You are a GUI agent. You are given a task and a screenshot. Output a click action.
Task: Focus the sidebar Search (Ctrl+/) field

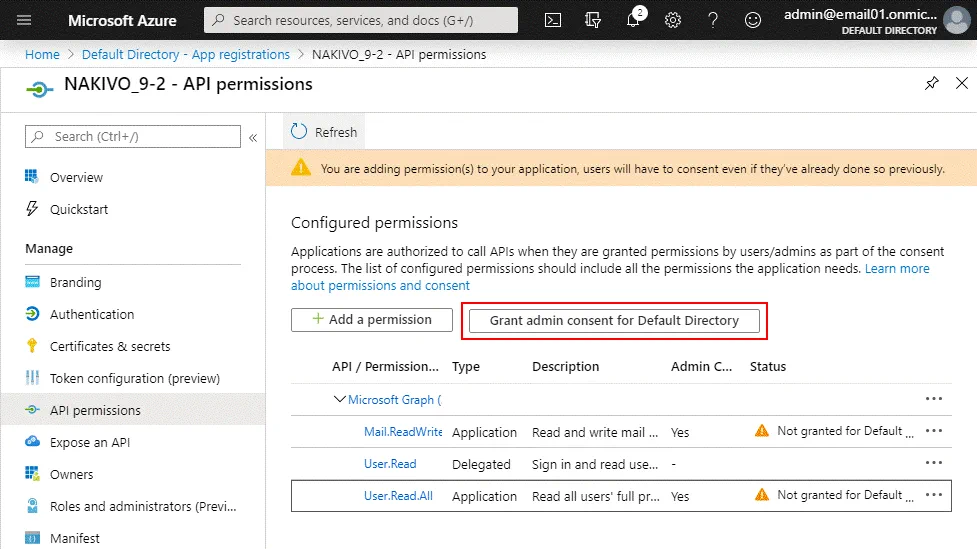[x=133, y=136]
